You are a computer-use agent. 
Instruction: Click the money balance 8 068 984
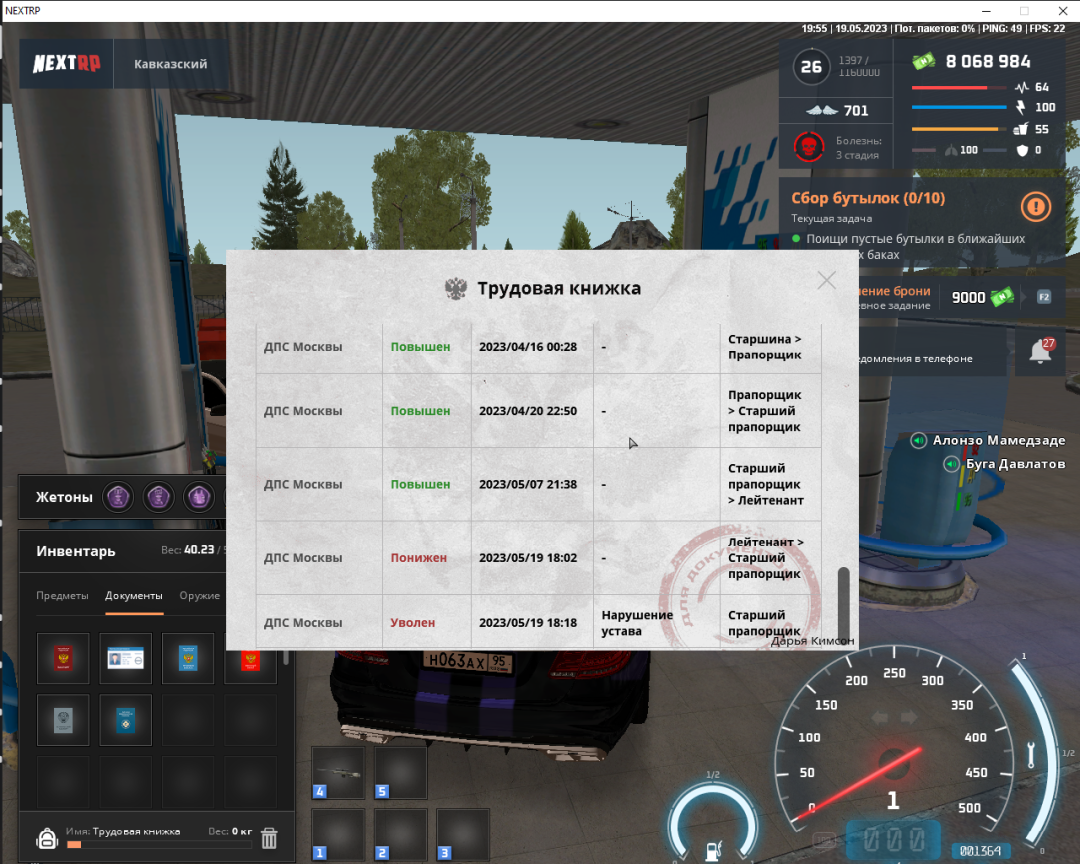coord(988,61)
